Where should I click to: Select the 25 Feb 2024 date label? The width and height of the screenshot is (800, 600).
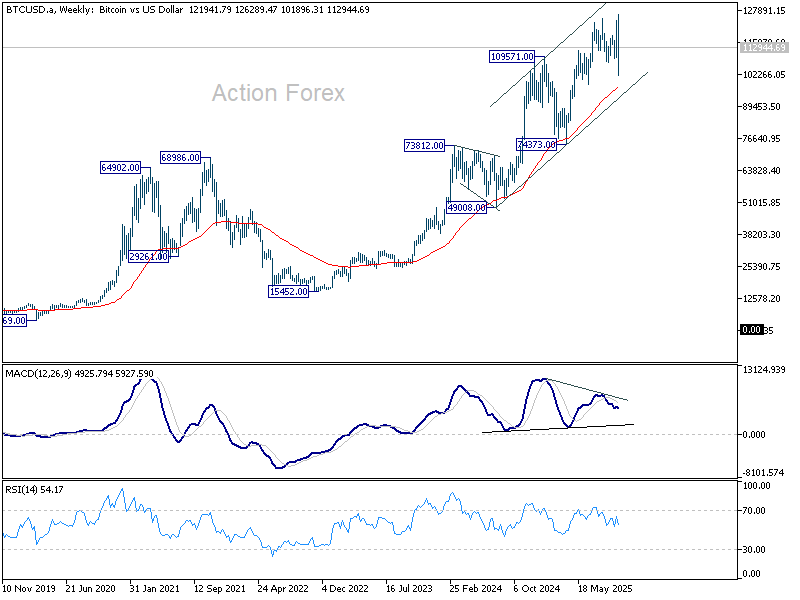coord(476,588)
